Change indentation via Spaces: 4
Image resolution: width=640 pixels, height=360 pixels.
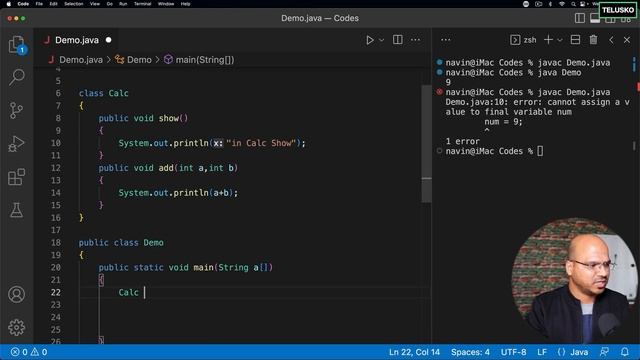pyautogui.click(x=470, y=352)
